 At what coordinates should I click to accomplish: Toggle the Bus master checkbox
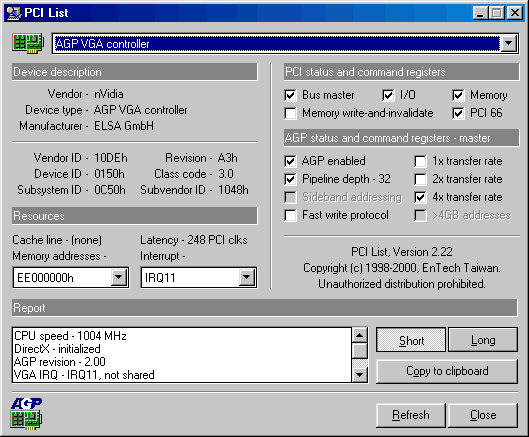tap(290, 95)
